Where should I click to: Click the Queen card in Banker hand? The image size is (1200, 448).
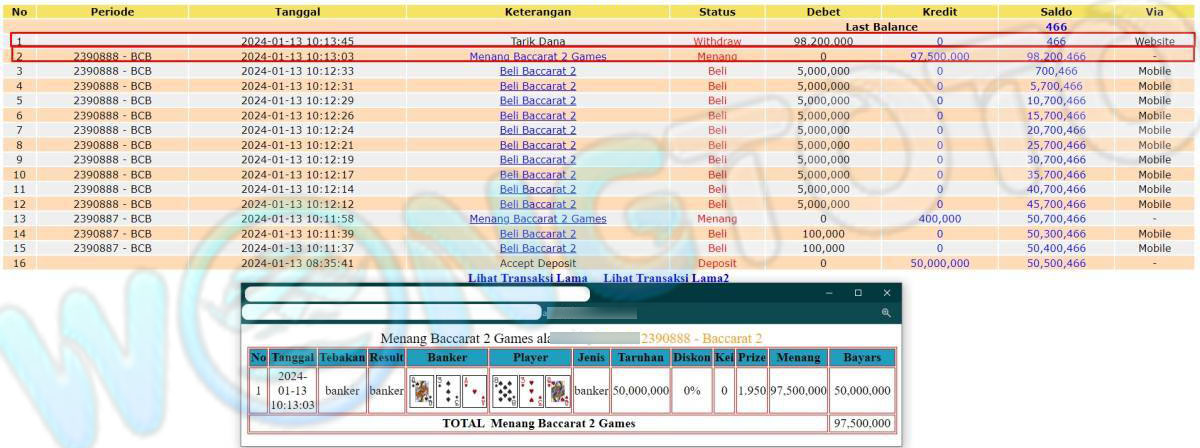point(422,391)
